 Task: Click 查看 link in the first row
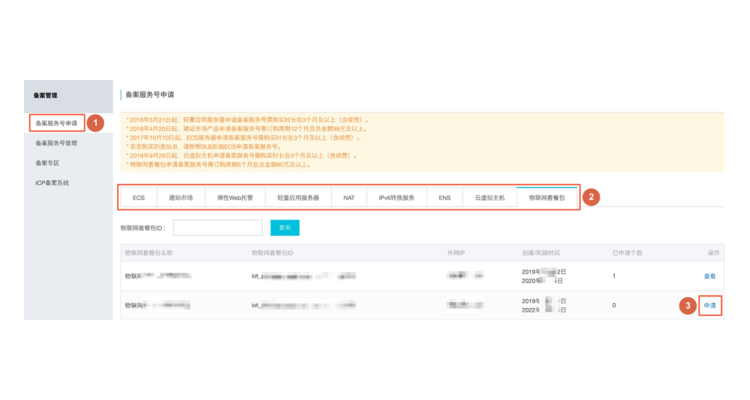click(x=709, y=276)
